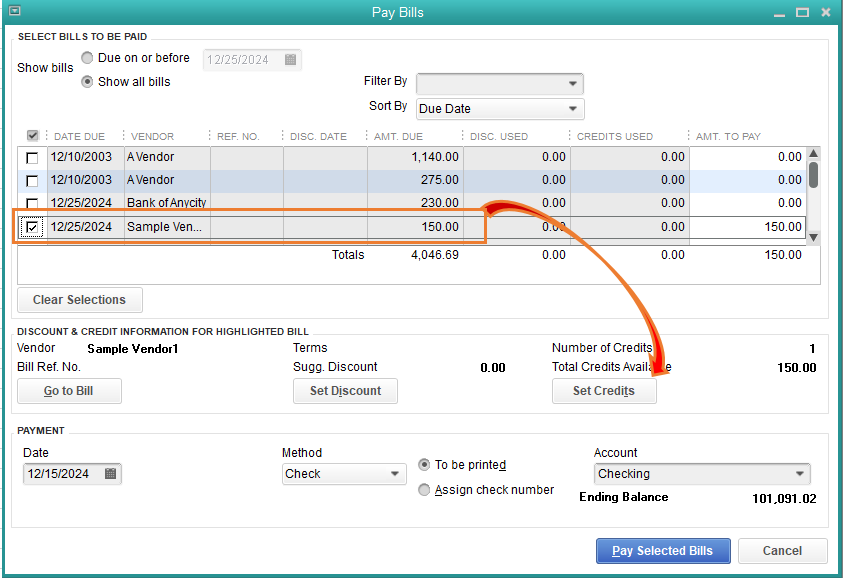This screenshot has height=578, width=843.
Task: Open the Sort By Due Date dropdown
Action: 500,109
